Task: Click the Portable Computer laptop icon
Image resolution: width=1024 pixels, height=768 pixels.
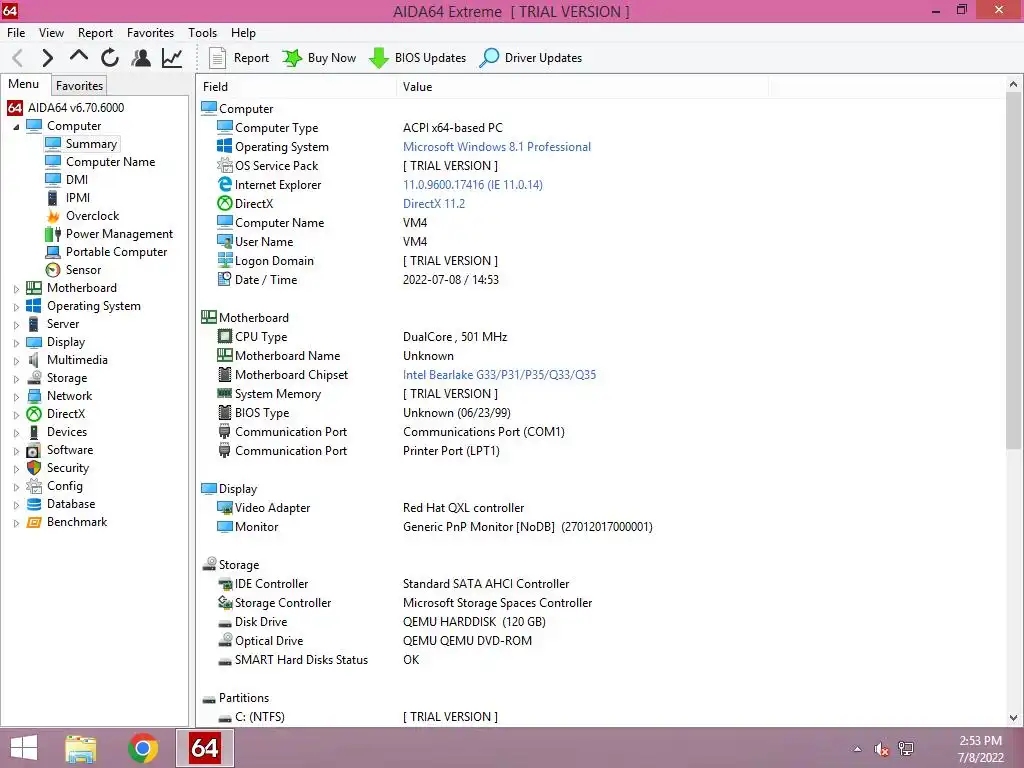Action: point(53,252)
